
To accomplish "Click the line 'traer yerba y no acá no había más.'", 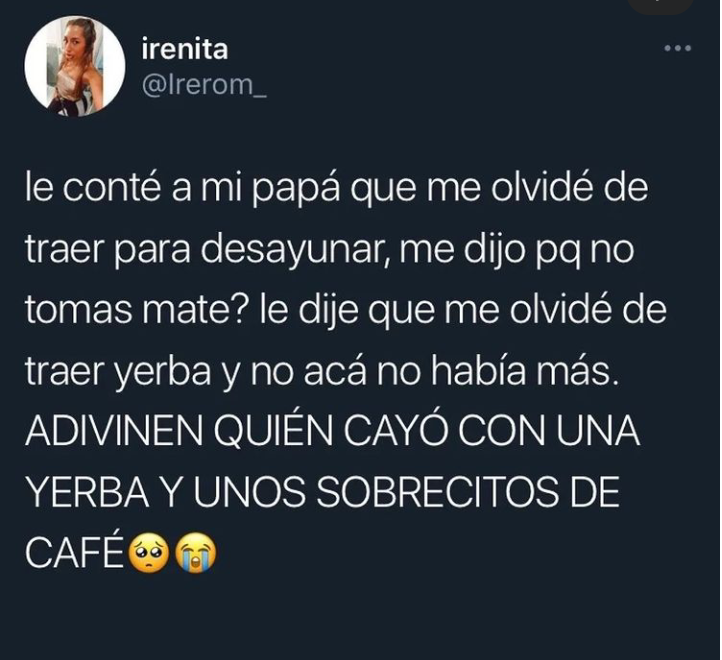I will (x=322, y=372).
